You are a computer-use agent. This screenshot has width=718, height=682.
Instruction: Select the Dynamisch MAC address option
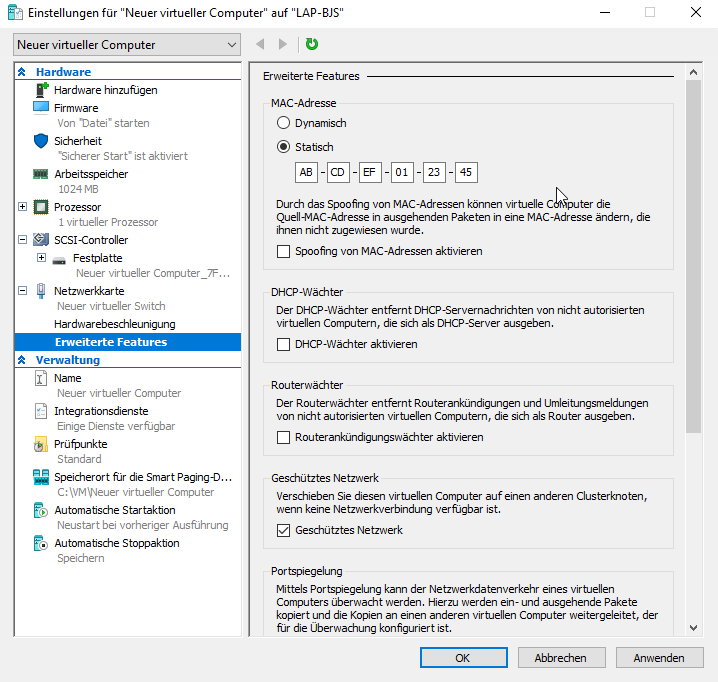(283, 123)
